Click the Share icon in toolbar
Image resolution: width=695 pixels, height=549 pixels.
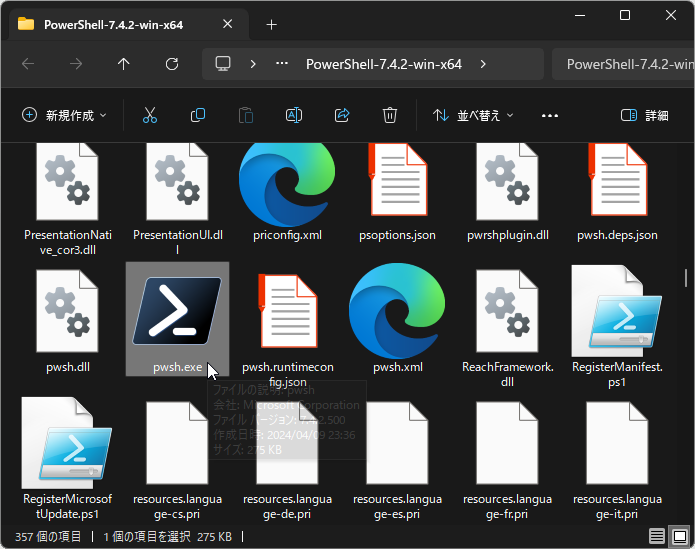pos(342,115)
